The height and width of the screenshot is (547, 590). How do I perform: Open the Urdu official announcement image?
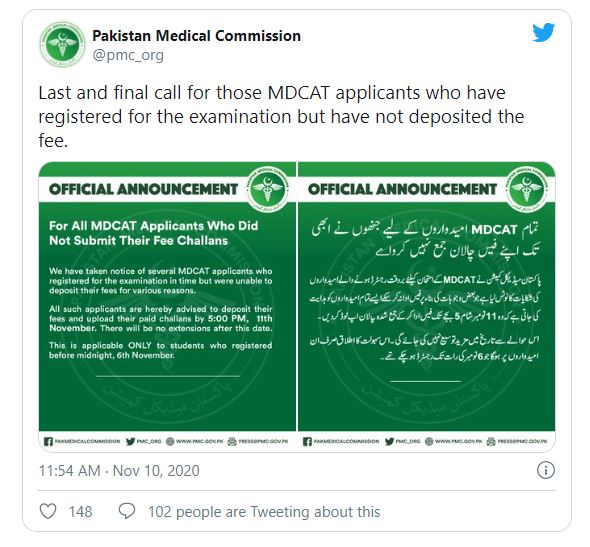pyautogui.click(x=426, y=306)
